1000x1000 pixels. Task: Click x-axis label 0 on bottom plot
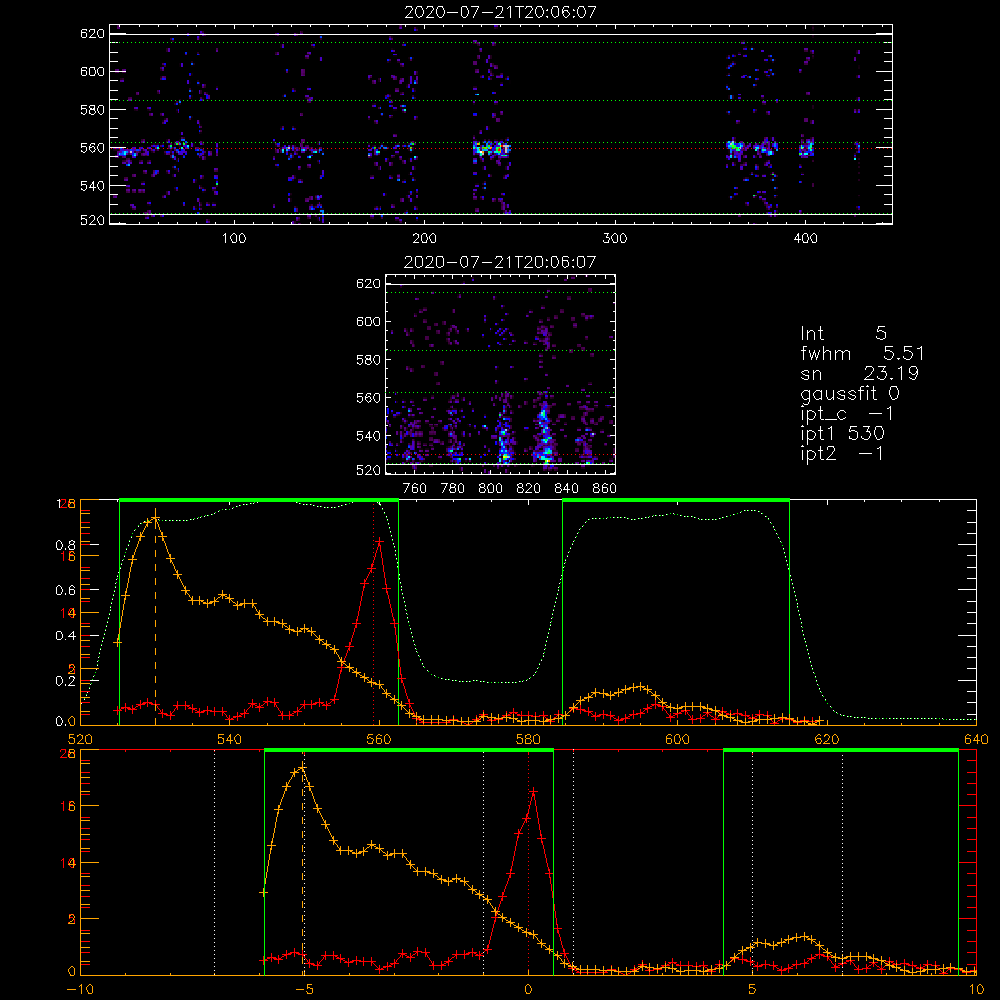(x=528, y=990)
